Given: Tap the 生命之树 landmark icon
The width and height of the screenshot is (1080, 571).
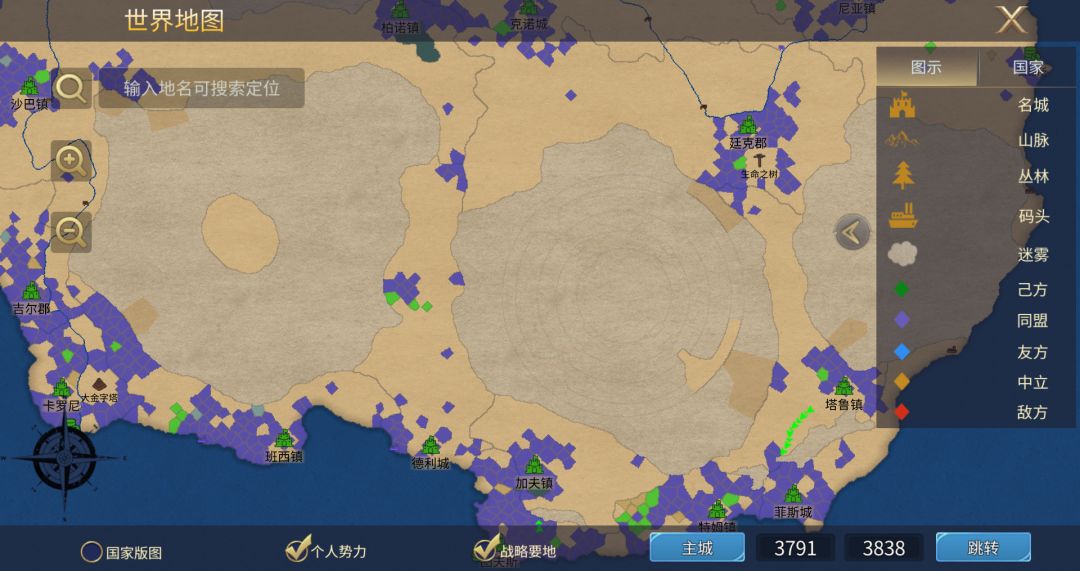Looking at the screenshot, I should tap(759, 160).
